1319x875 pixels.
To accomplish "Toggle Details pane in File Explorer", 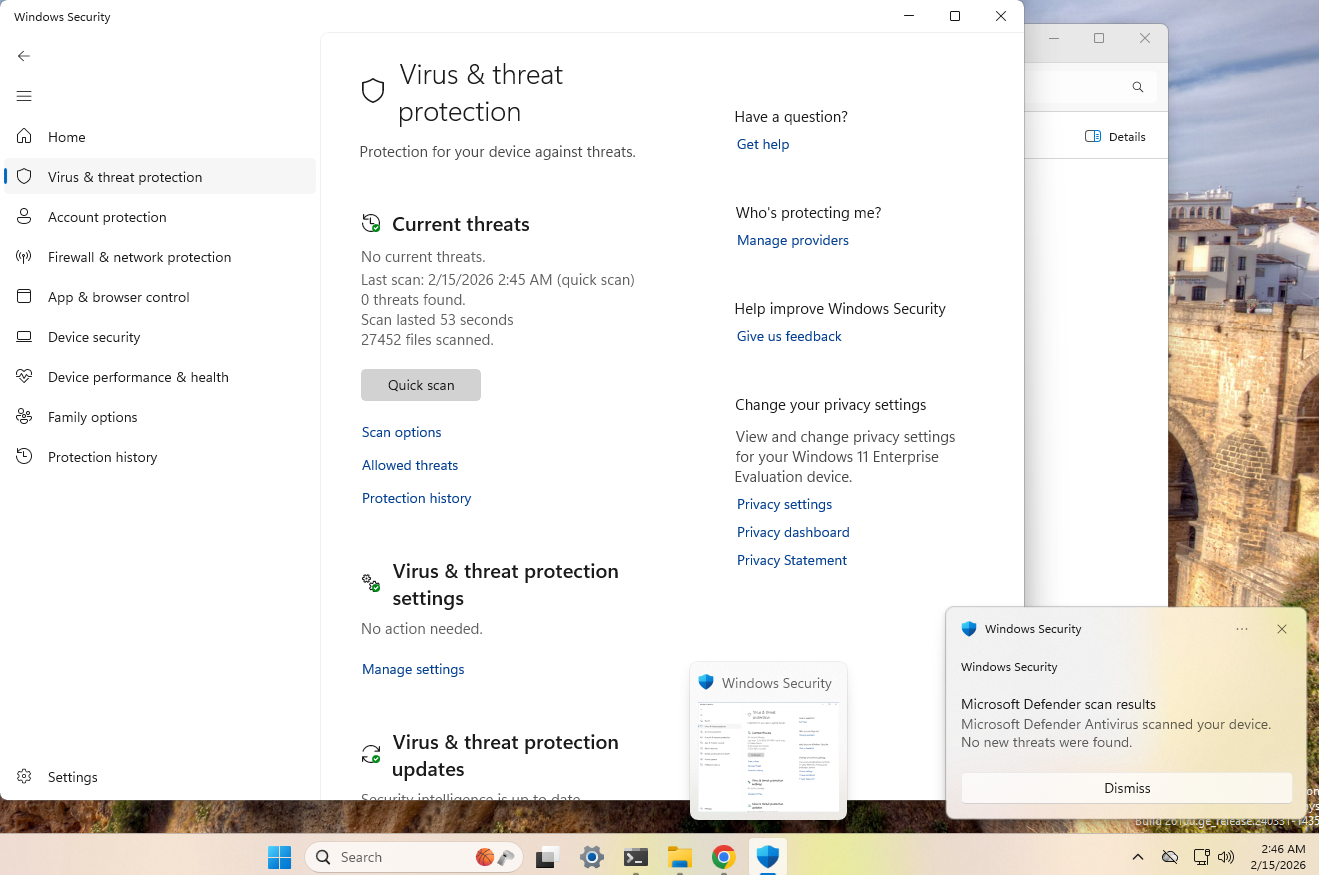I will 1115,137.
